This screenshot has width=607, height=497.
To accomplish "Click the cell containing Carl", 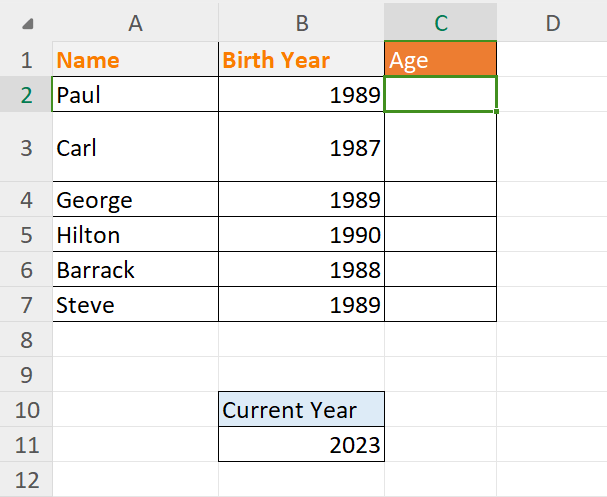I will click(135, 147).
